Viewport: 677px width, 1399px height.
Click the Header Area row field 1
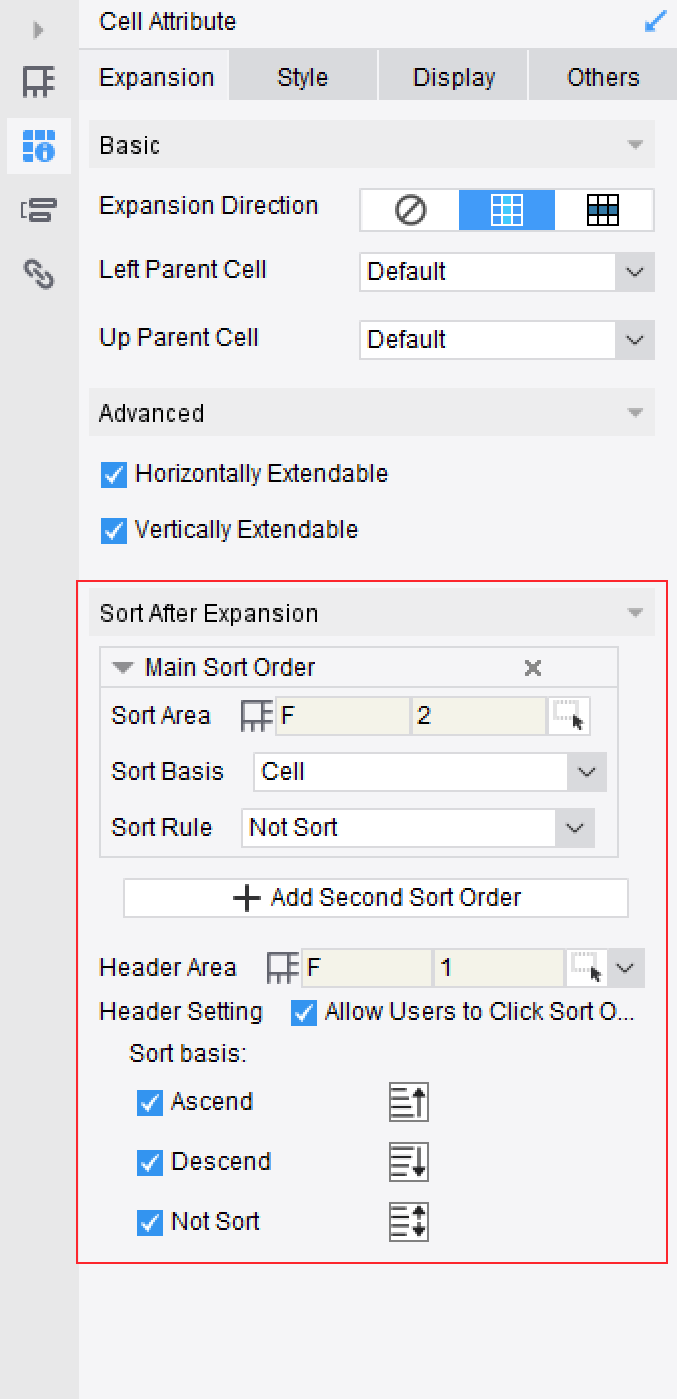(499, 968)
